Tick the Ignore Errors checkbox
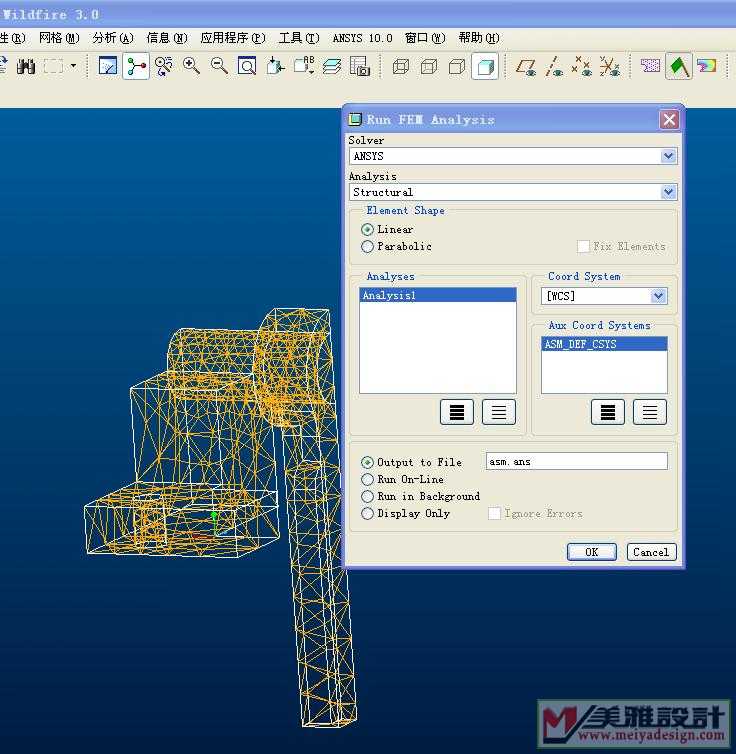 [494, 513]
